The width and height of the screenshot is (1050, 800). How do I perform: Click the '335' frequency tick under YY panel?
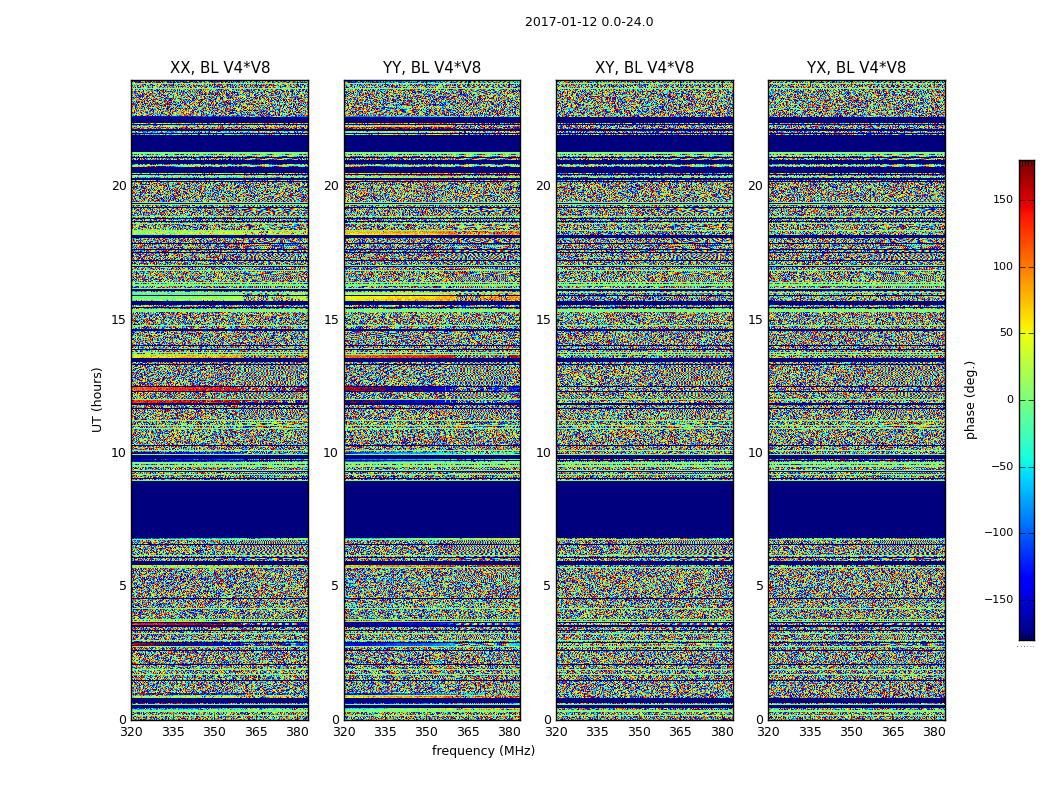point(385,732)
